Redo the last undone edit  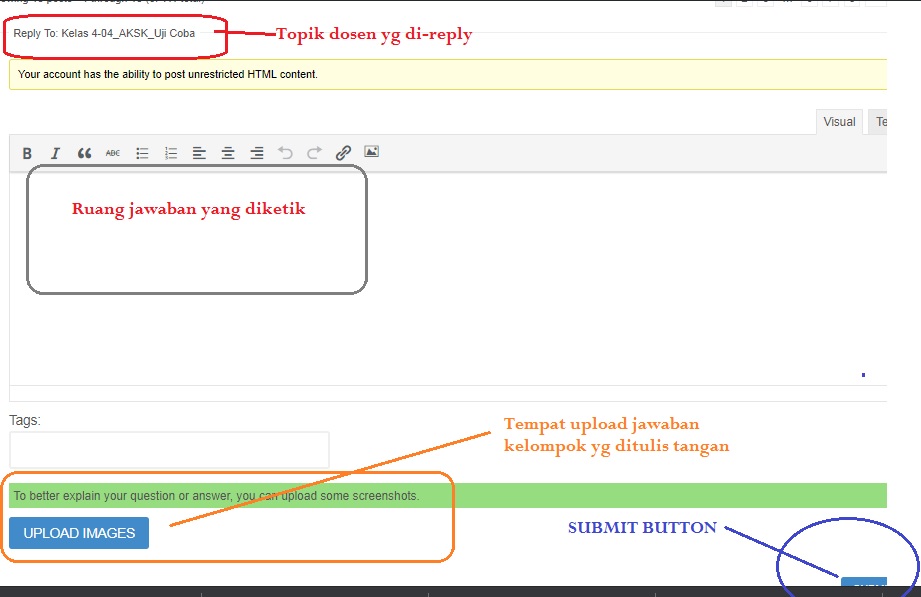click(314, 153)
